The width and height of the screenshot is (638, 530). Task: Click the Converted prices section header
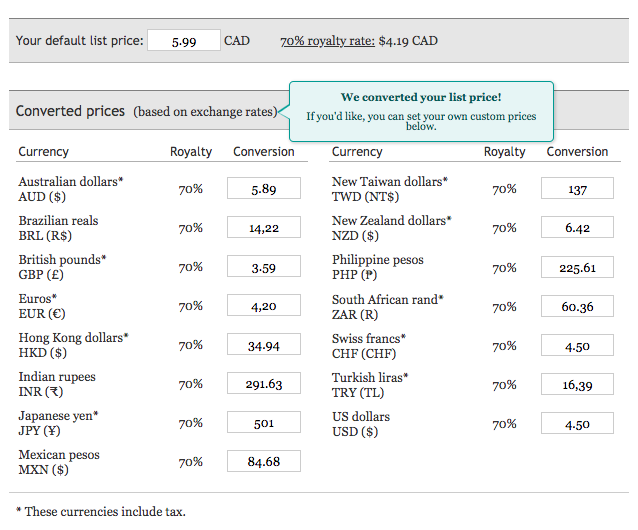coord(70,111)
